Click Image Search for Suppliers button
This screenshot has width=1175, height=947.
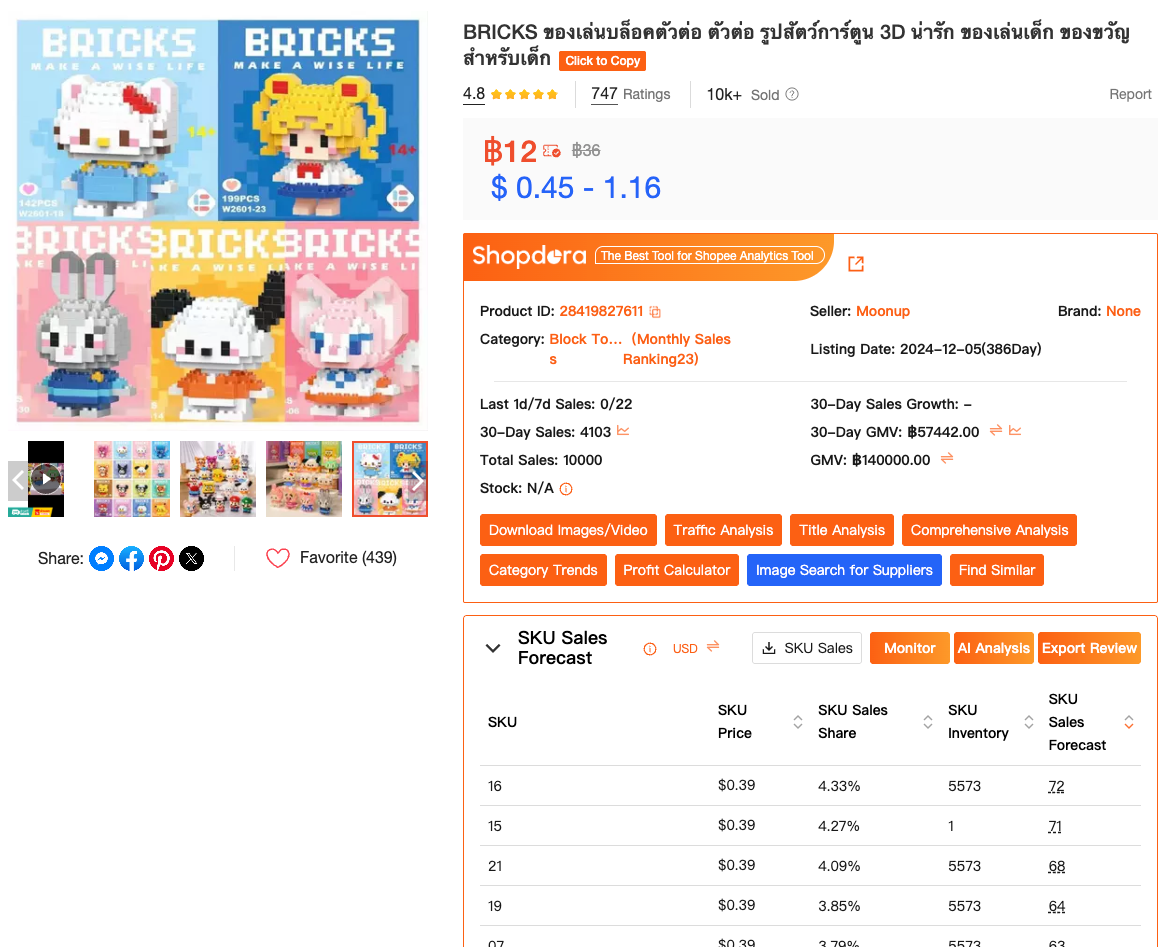tap(844, 570)
